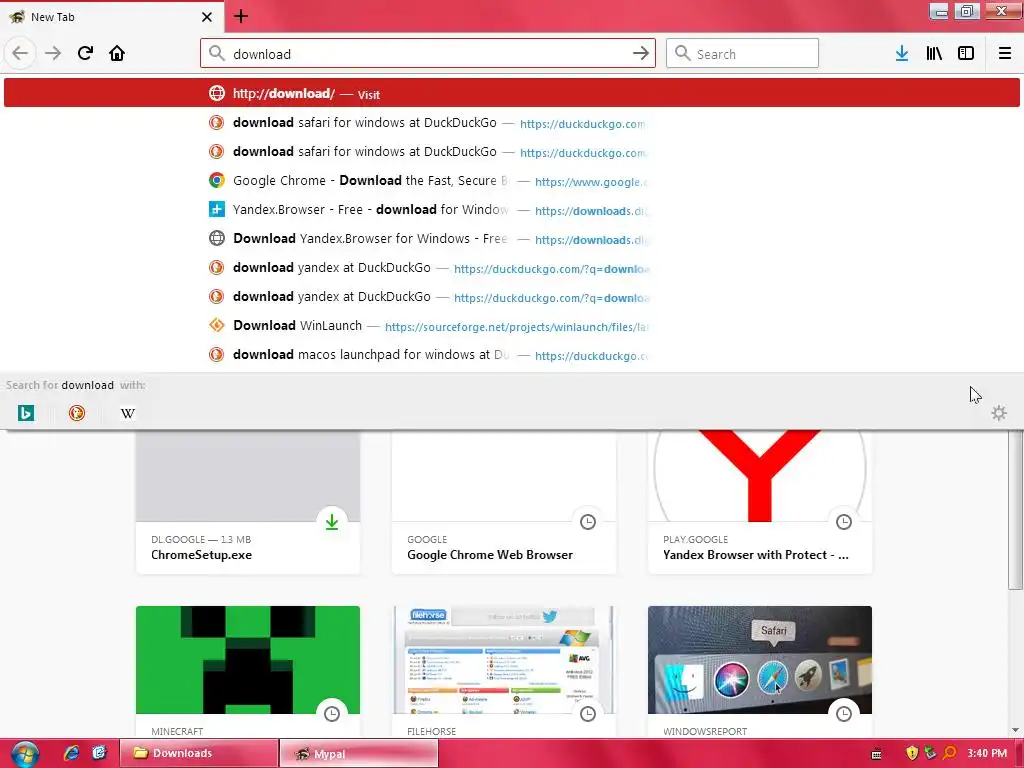This screenshot has height=768, width=1024.
Task: Search for download with Wikipedia icon
Action: click(x=128, y=413)
